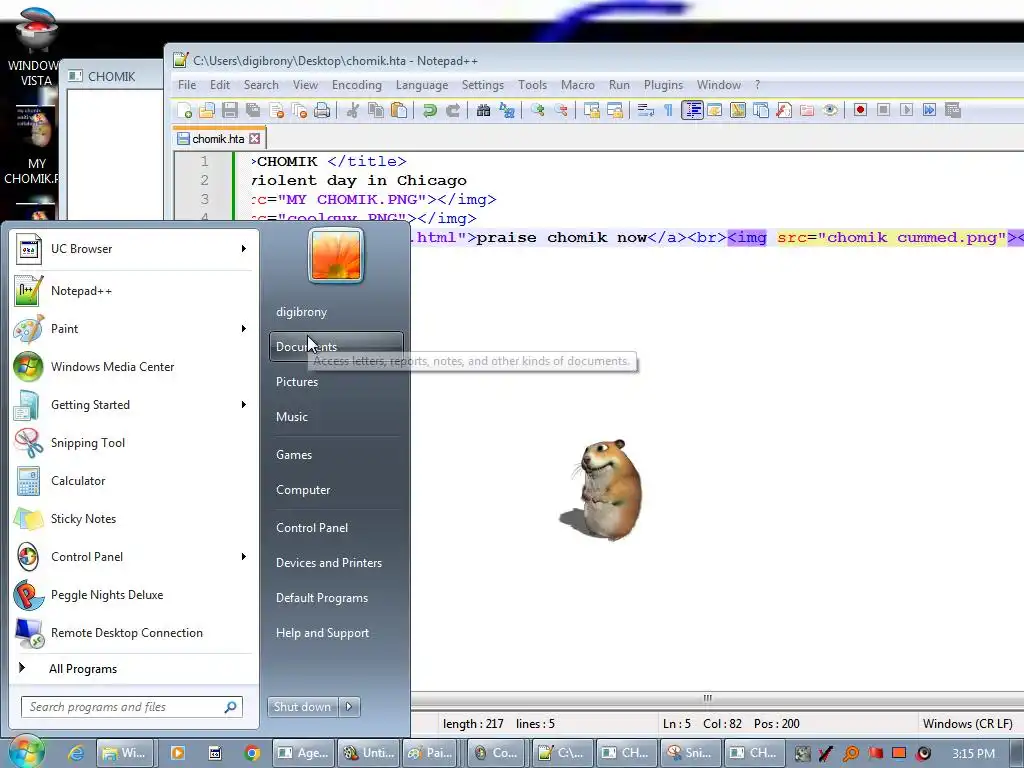Open Find with the binoculars icon

(x=483, y=110)
